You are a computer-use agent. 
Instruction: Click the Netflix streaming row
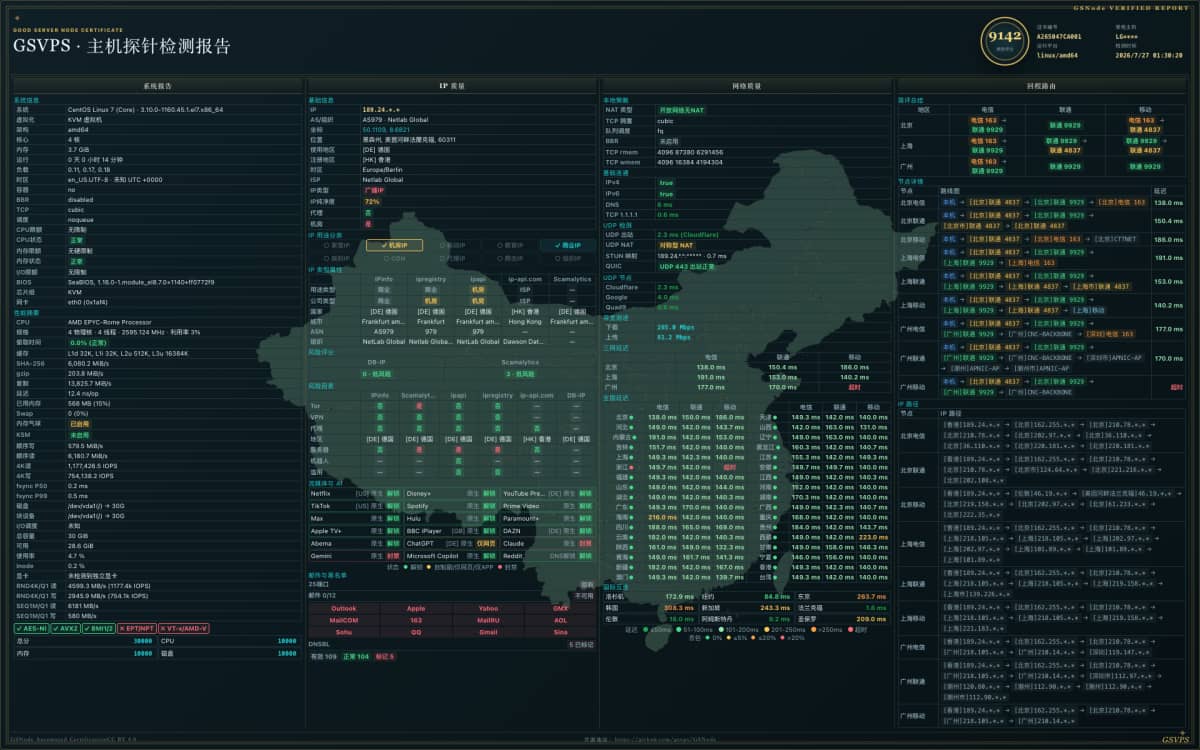pyautogui.click(x=355, y=493)
